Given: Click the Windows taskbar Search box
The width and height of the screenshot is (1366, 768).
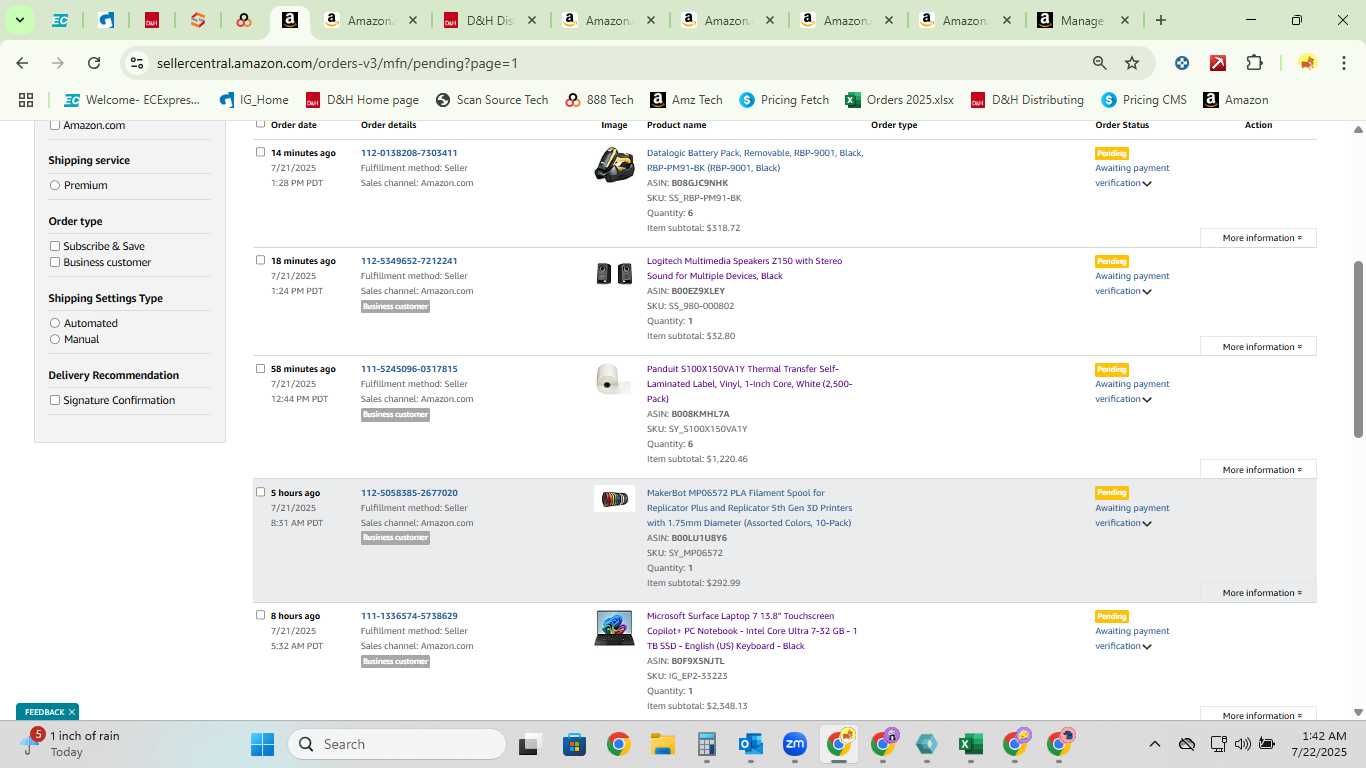Looking at the screenshot, I should click(x=397, y=744).
